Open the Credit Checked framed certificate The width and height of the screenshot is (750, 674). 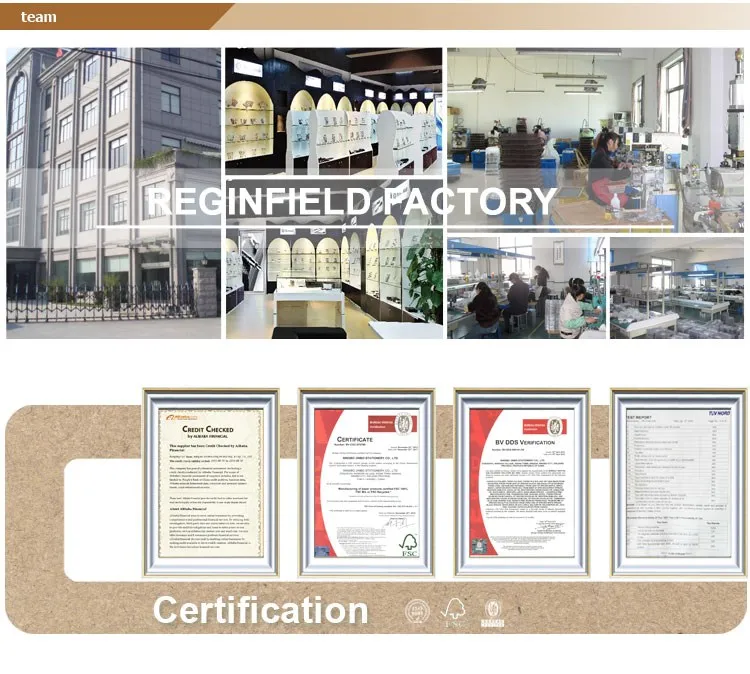pyautogui.click(x=210, y=482)
